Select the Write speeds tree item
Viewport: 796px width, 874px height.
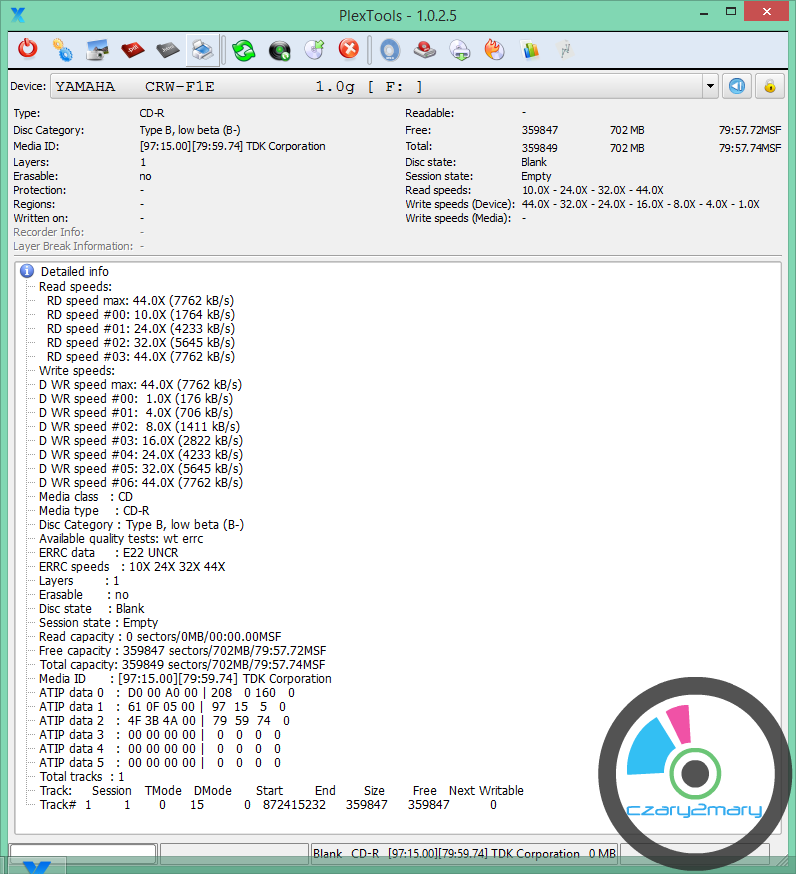coord(76,370)
